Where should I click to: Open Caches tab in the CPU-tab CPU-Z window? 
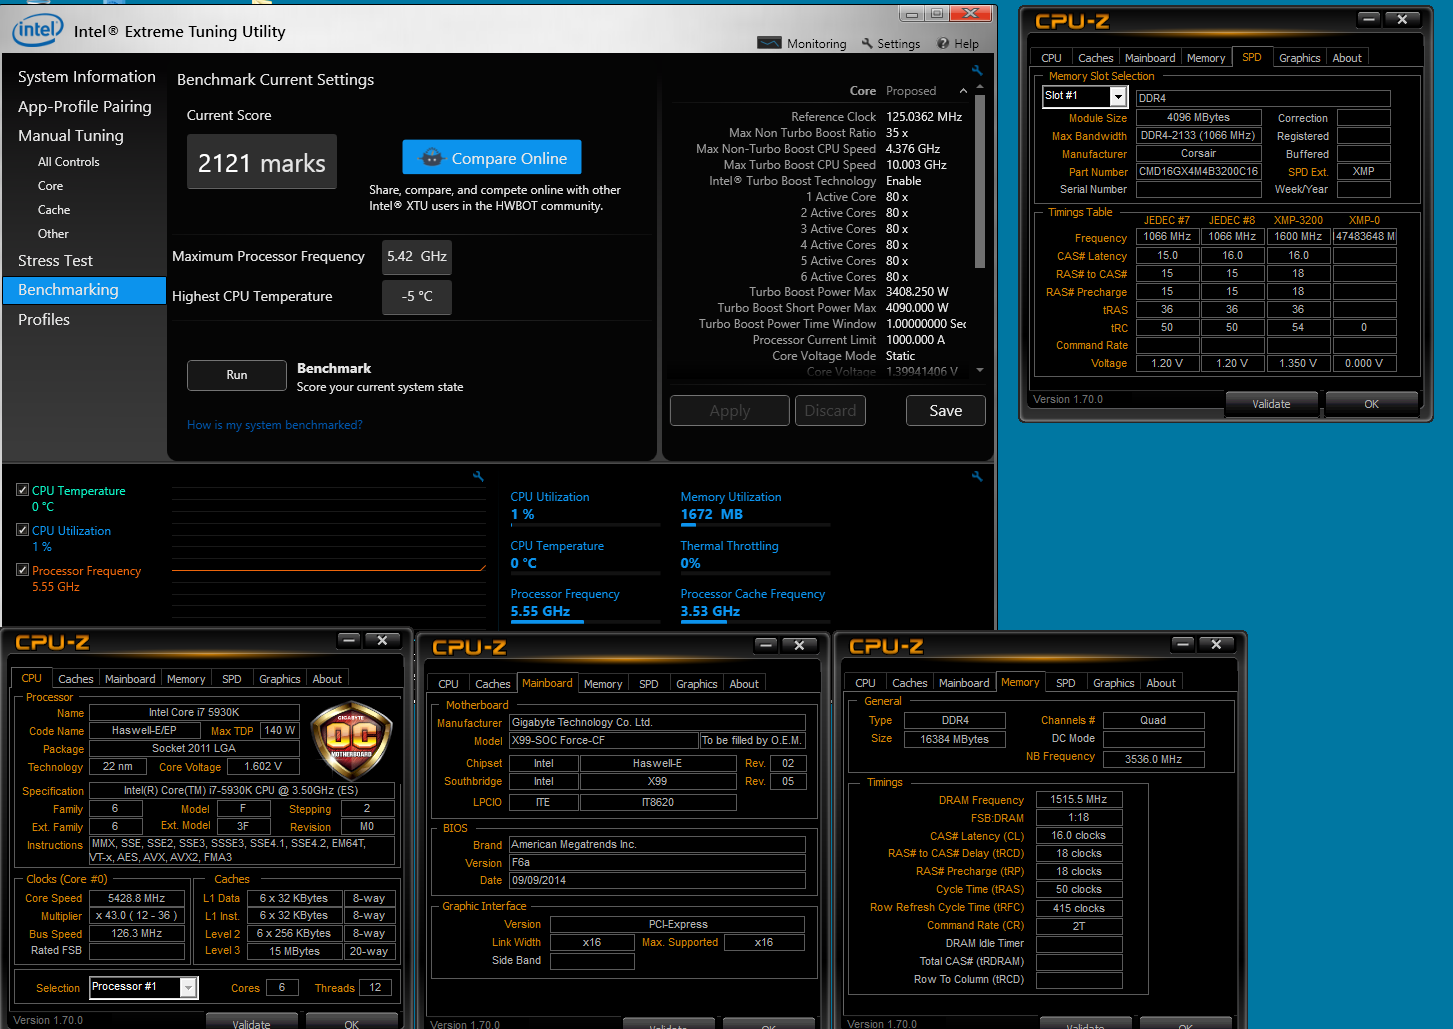point(75,679)
